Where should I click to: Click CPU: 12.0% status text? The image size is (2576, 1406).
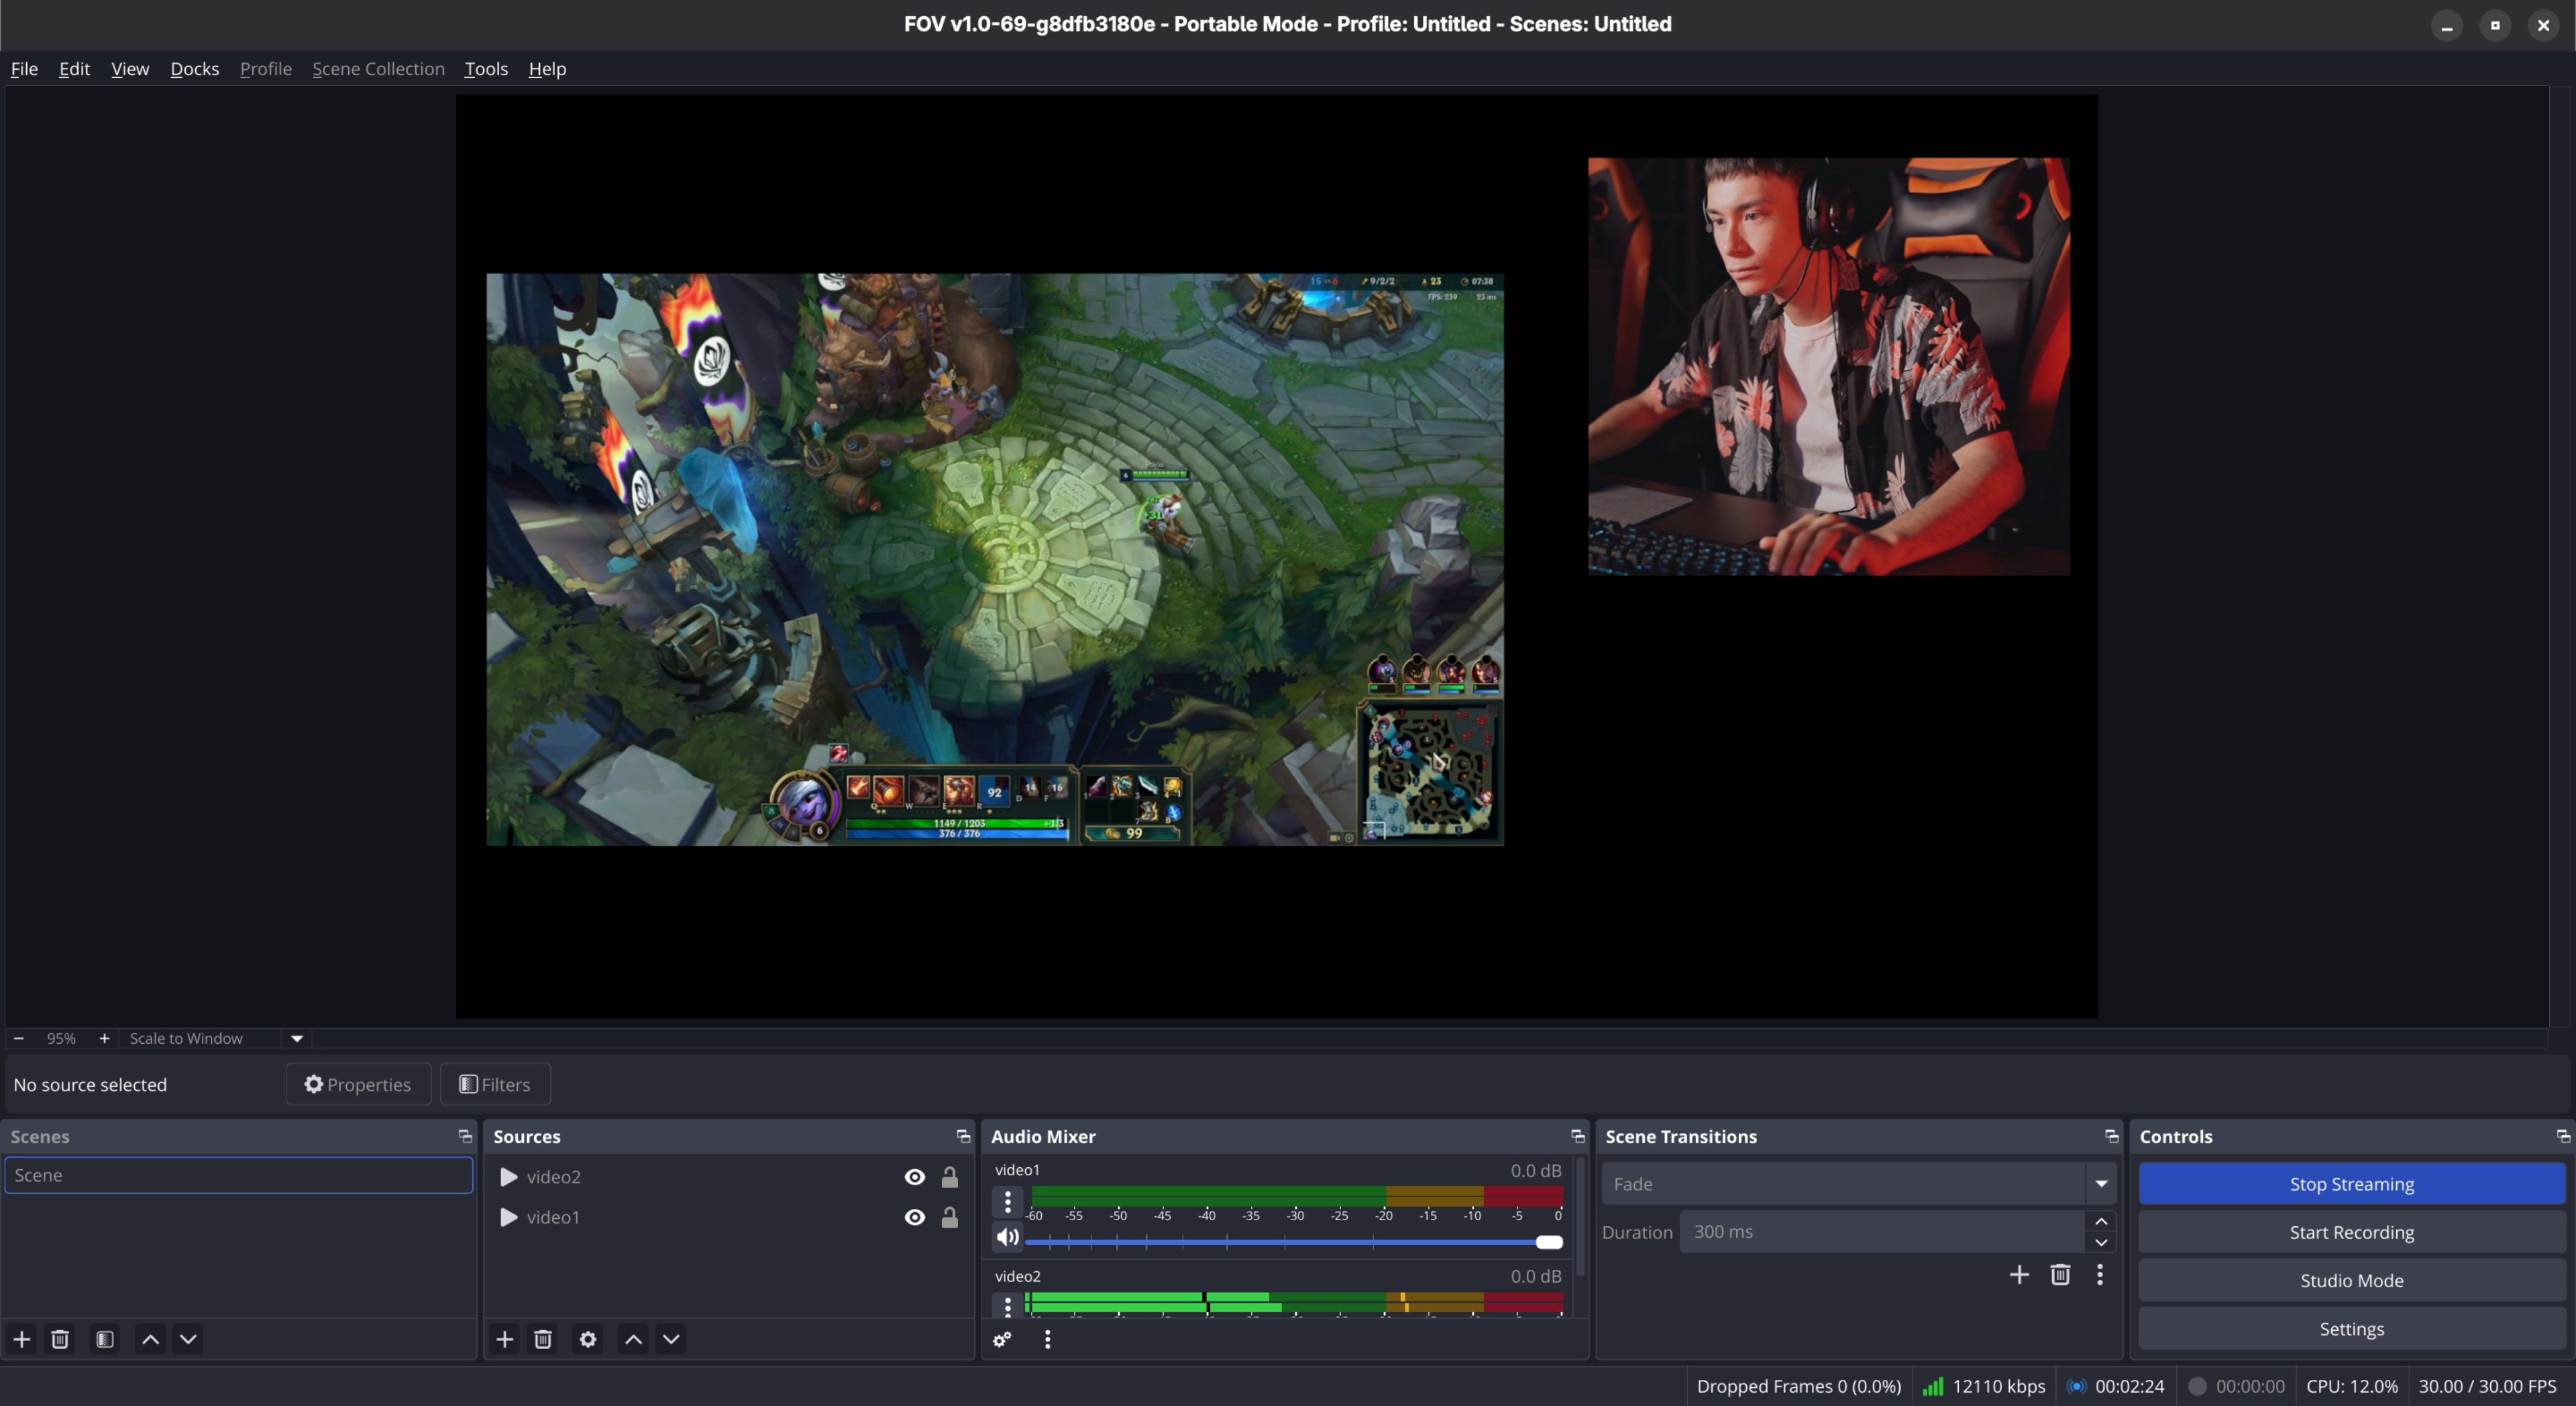[x=2351, y=1386]
